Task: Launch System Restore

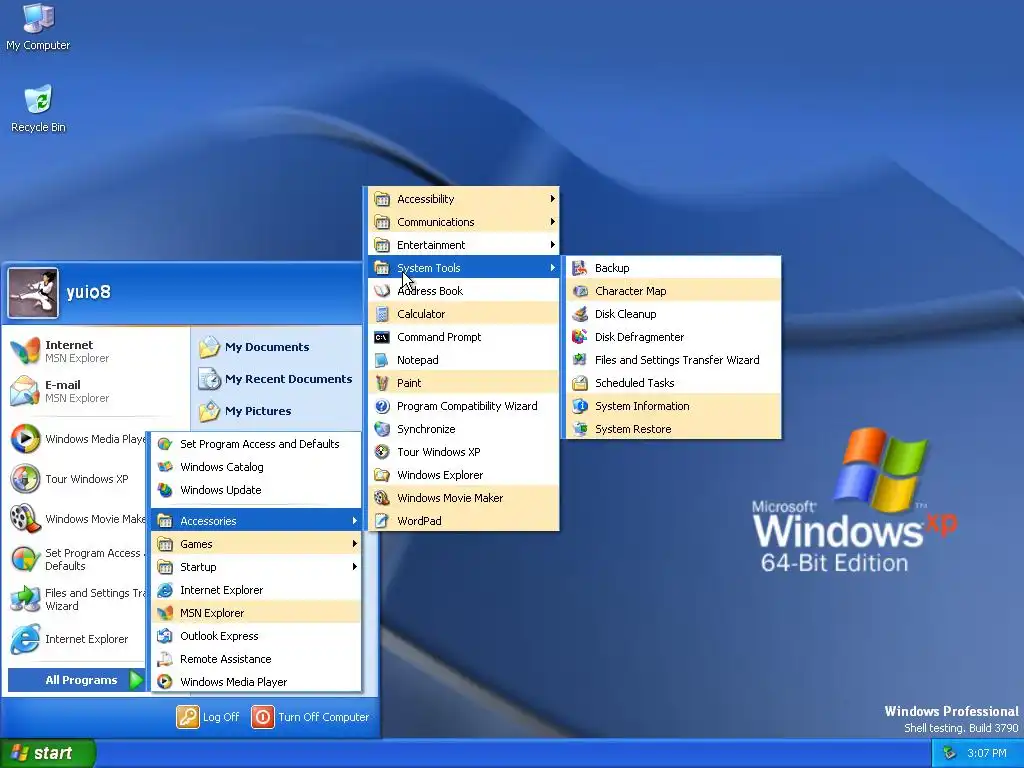Action: [673, 429]
